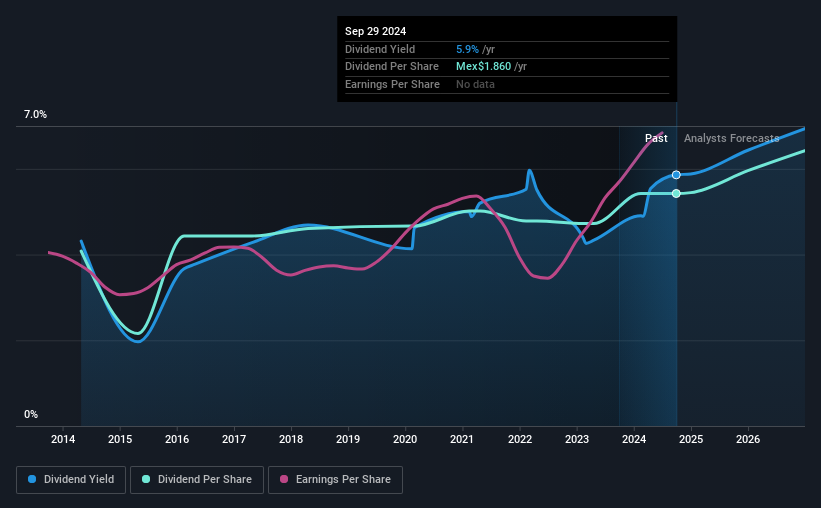Click the Sep 29 2024 tooltip date

(x=375, y=31)
